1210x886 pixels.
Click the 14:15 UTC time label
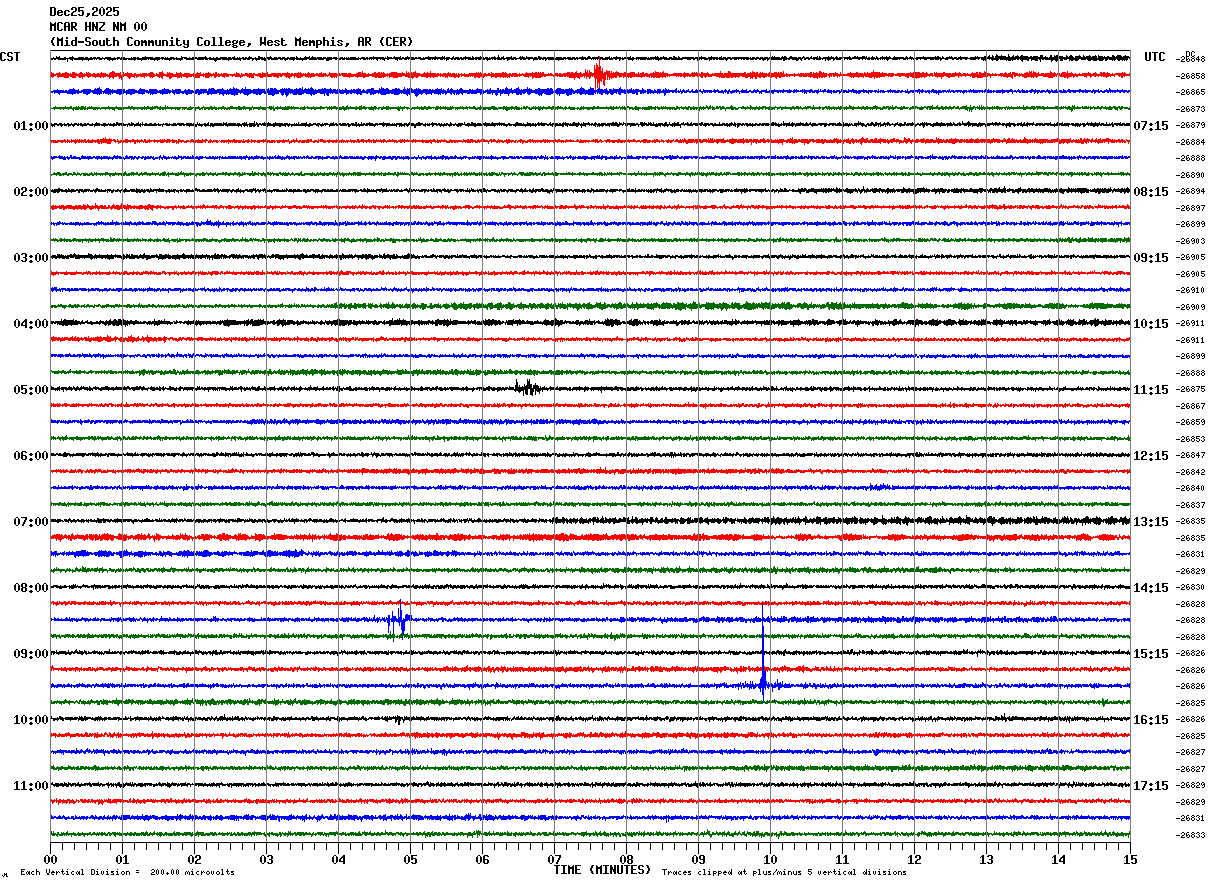1151,588
